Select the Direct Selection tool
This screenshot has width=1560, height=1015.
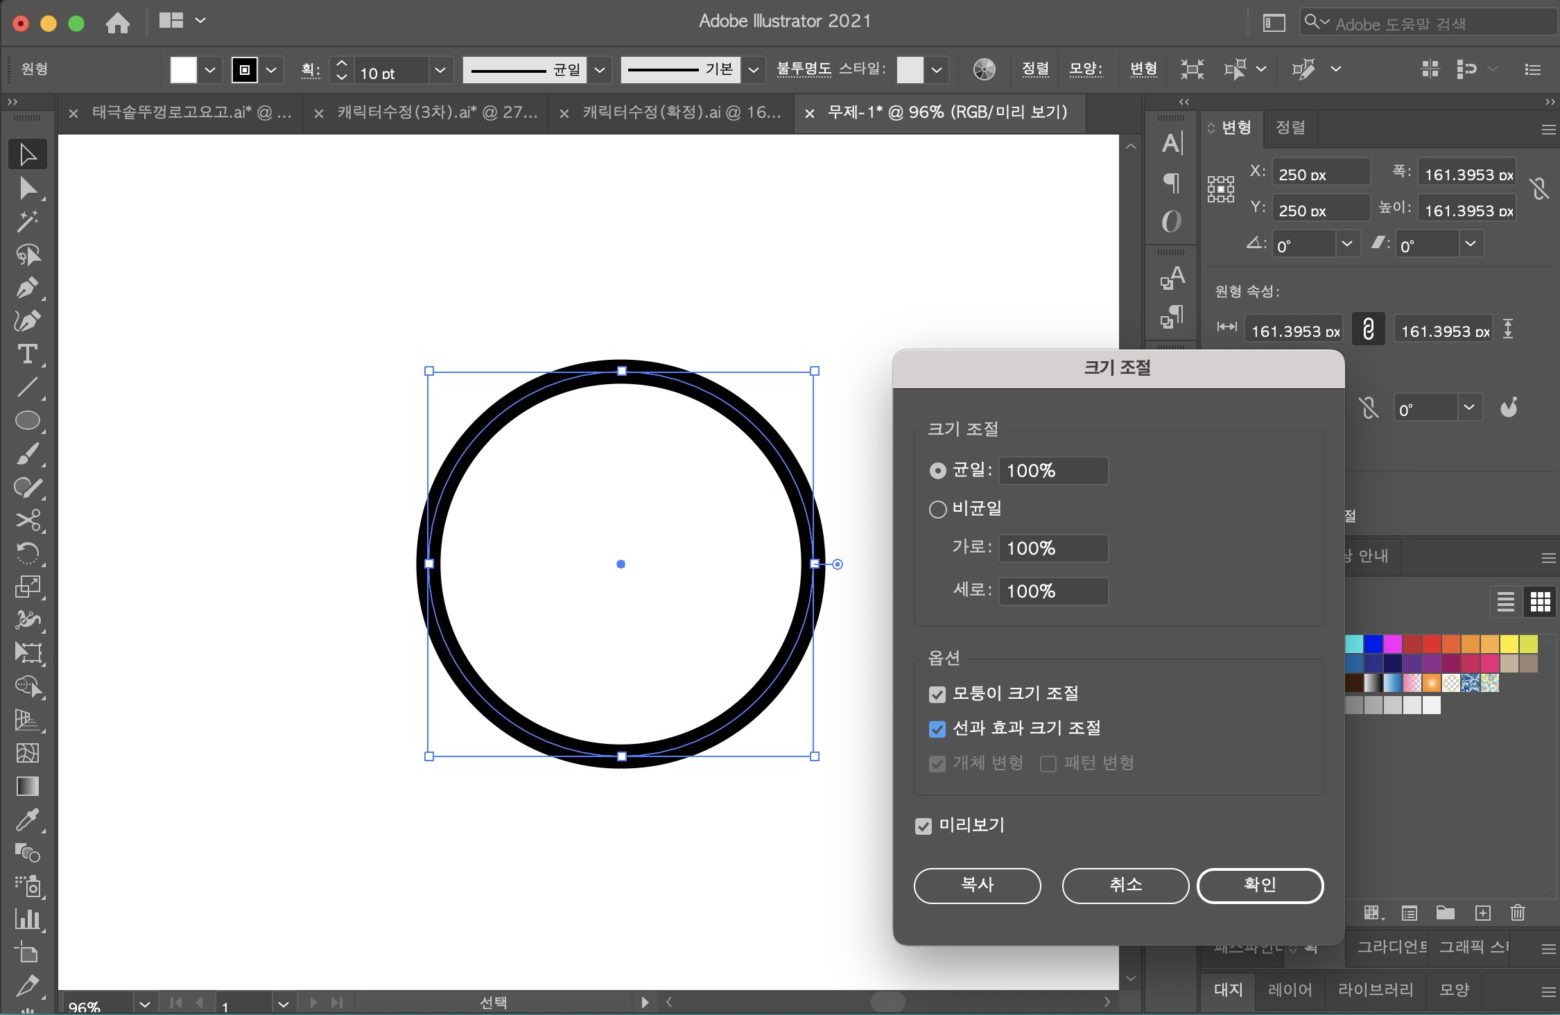[x=27, y=188]
